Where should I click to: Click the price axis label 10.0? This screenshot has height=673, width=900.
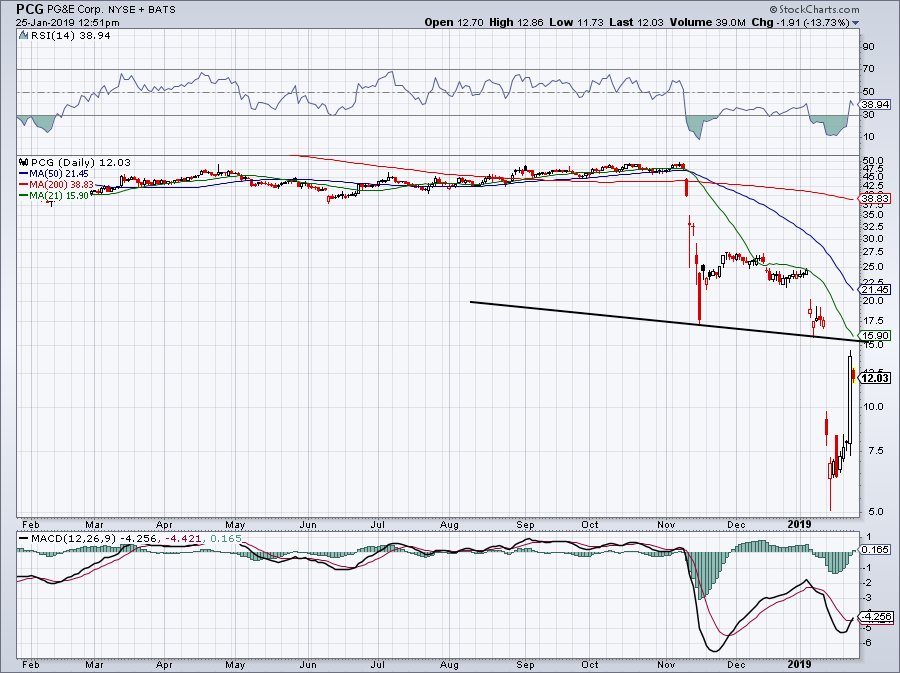pyautogui.click(x=872, y=407)
